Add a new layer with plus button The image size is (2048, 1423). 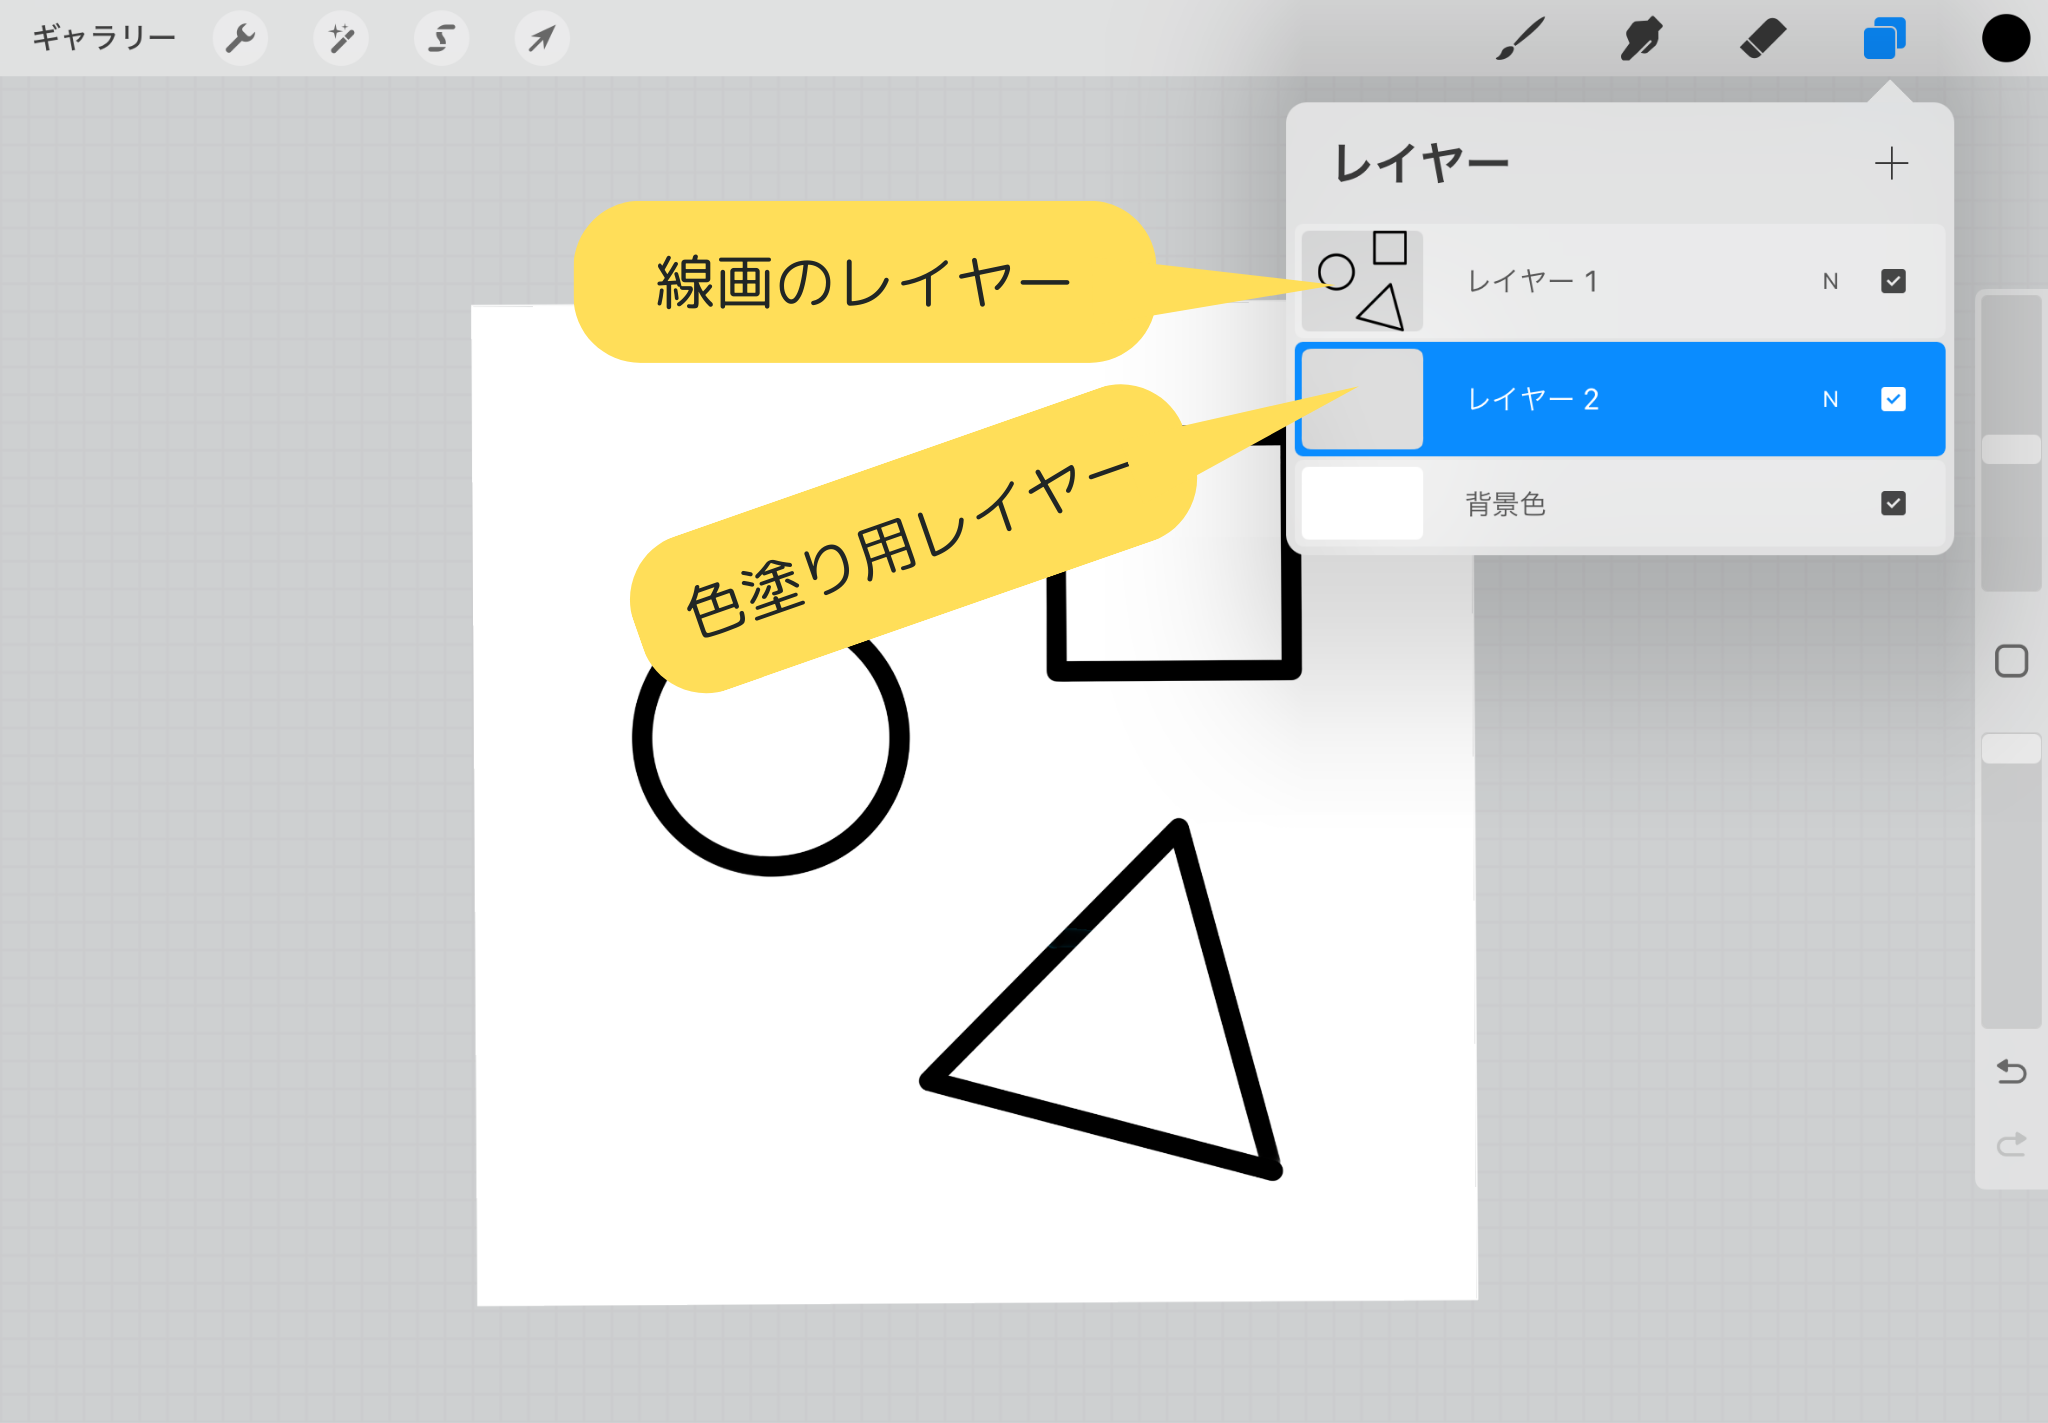coord(1891,163)
